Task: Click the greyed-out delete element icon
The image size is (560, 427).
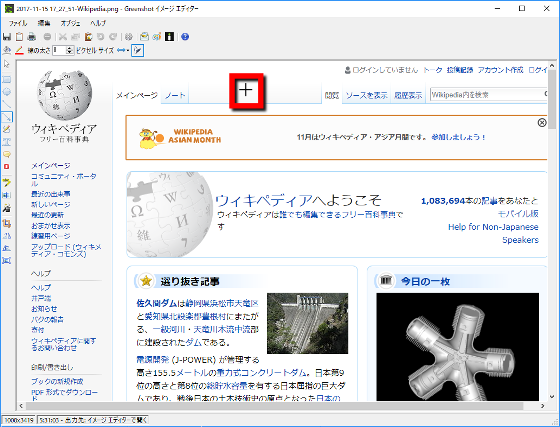Action: 47,36
